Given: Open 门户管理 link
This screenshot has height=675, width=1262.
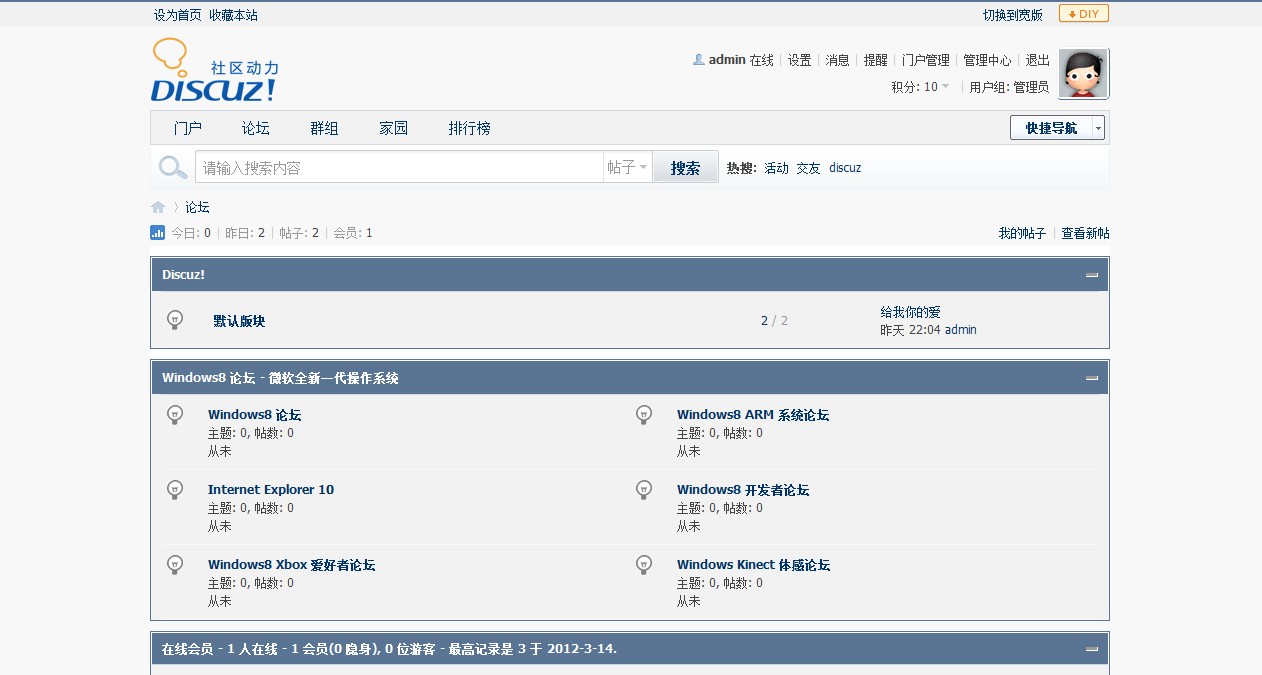Looking at the screenshot, I should coord(925,60).
